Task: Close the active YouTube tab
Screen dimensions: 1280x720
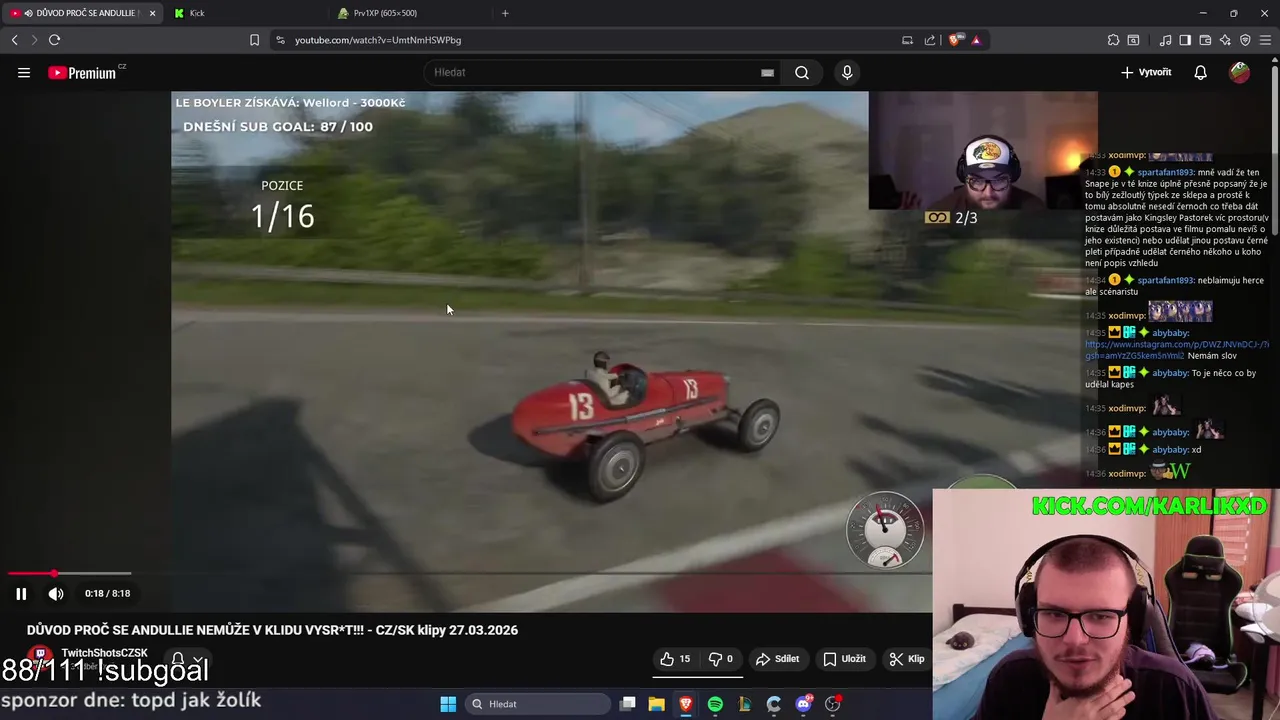Action: (152, 13)
